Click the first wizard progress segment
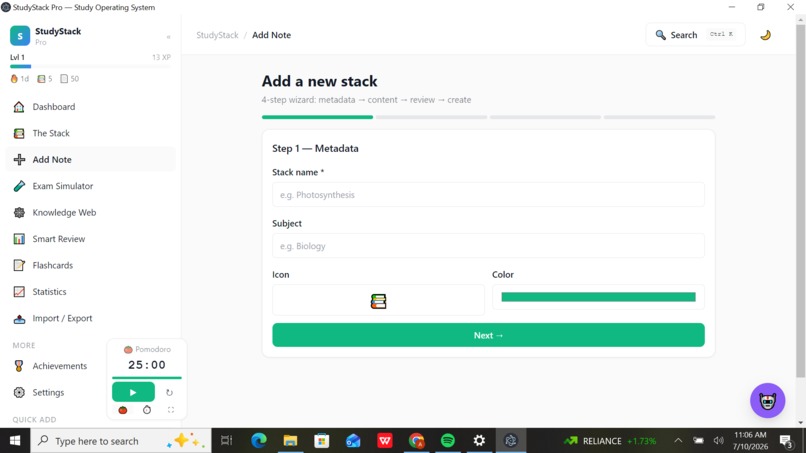 tap(317, 117)
